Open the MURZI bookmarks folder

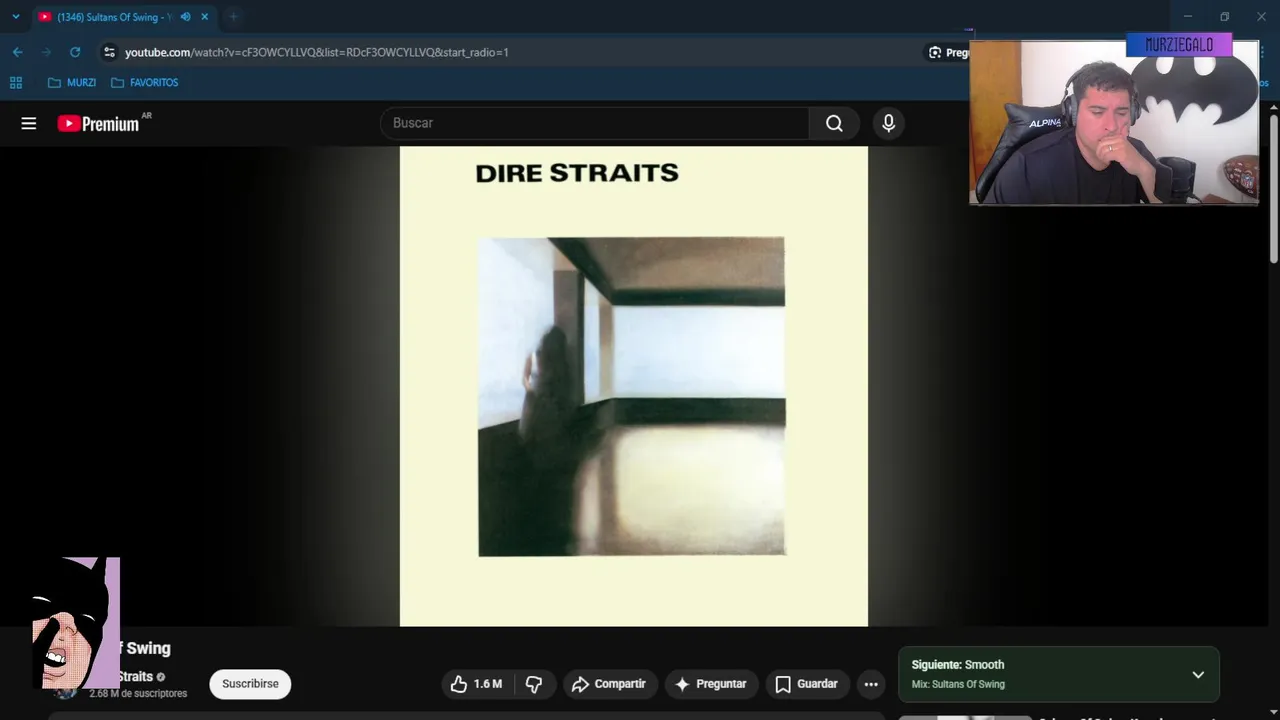[72, 83]
